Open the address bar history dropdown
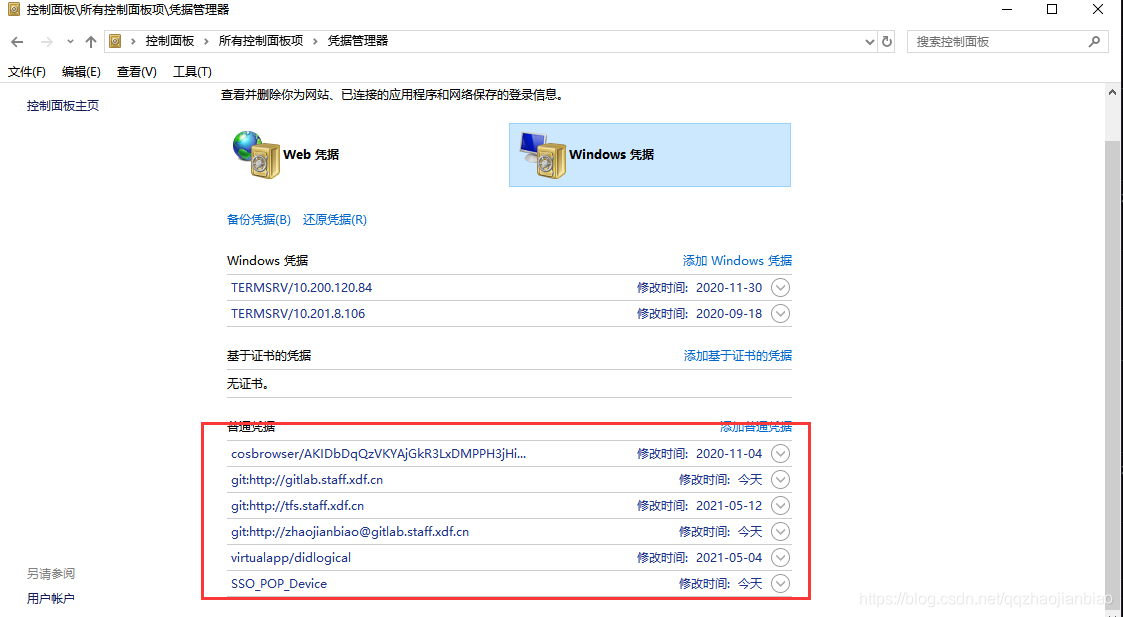Image resolution: width=1123 pixels, height=617 pixels. coord(869,42)
